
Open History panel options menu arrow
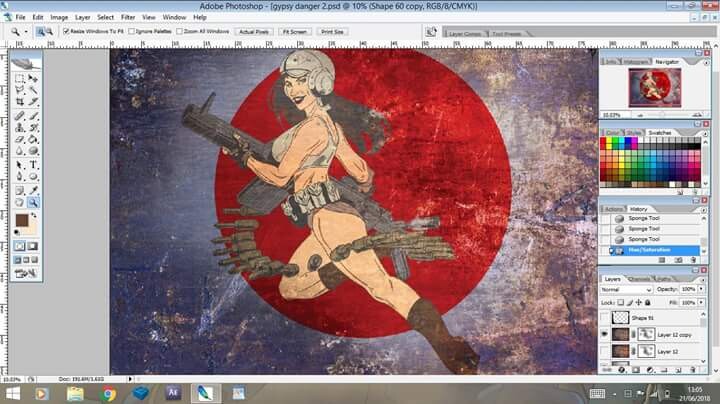(x=703, y=209)
